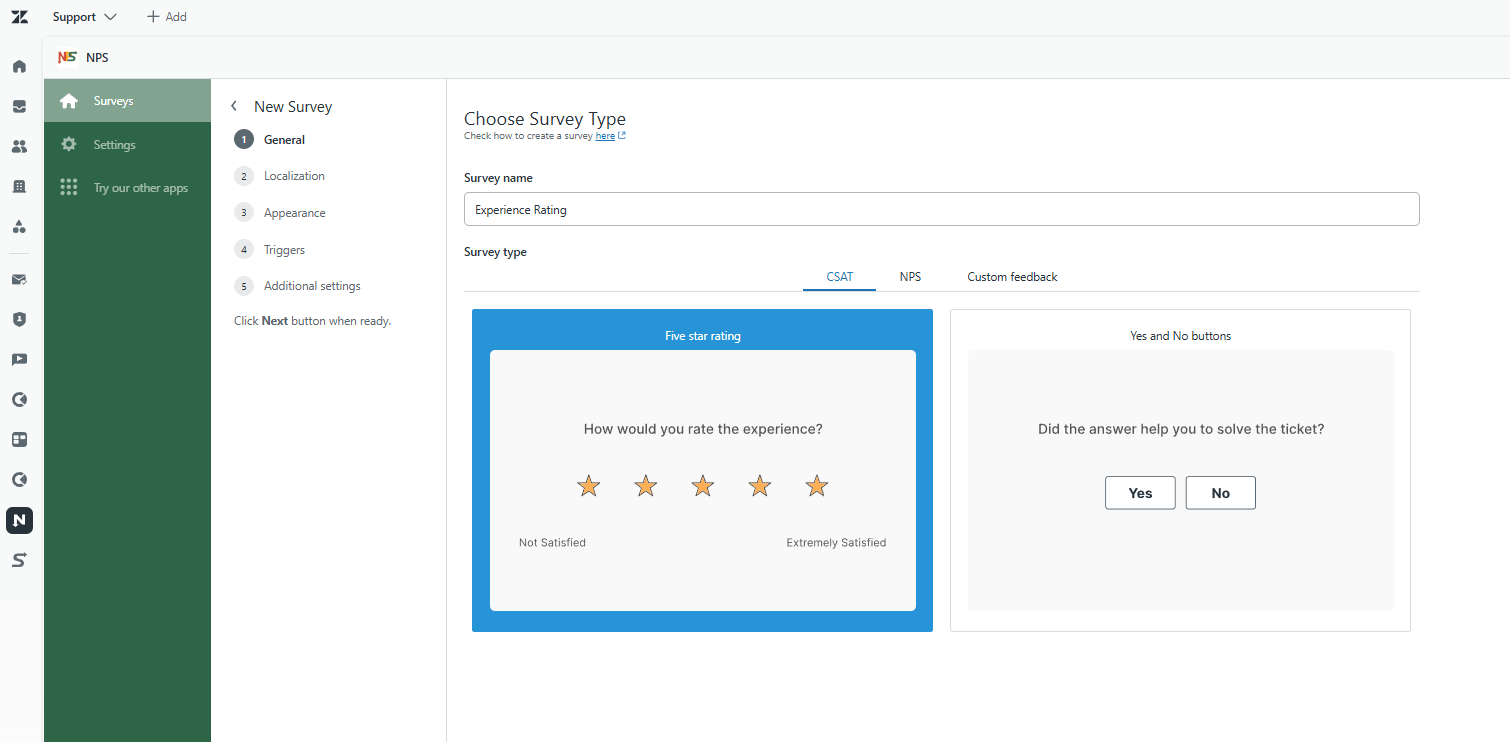Image resolution: width=1510 pixels, height=742 pixels.
Task: Open the Home icon in Zendesk sidebar
Action: [x=19, y=67]
